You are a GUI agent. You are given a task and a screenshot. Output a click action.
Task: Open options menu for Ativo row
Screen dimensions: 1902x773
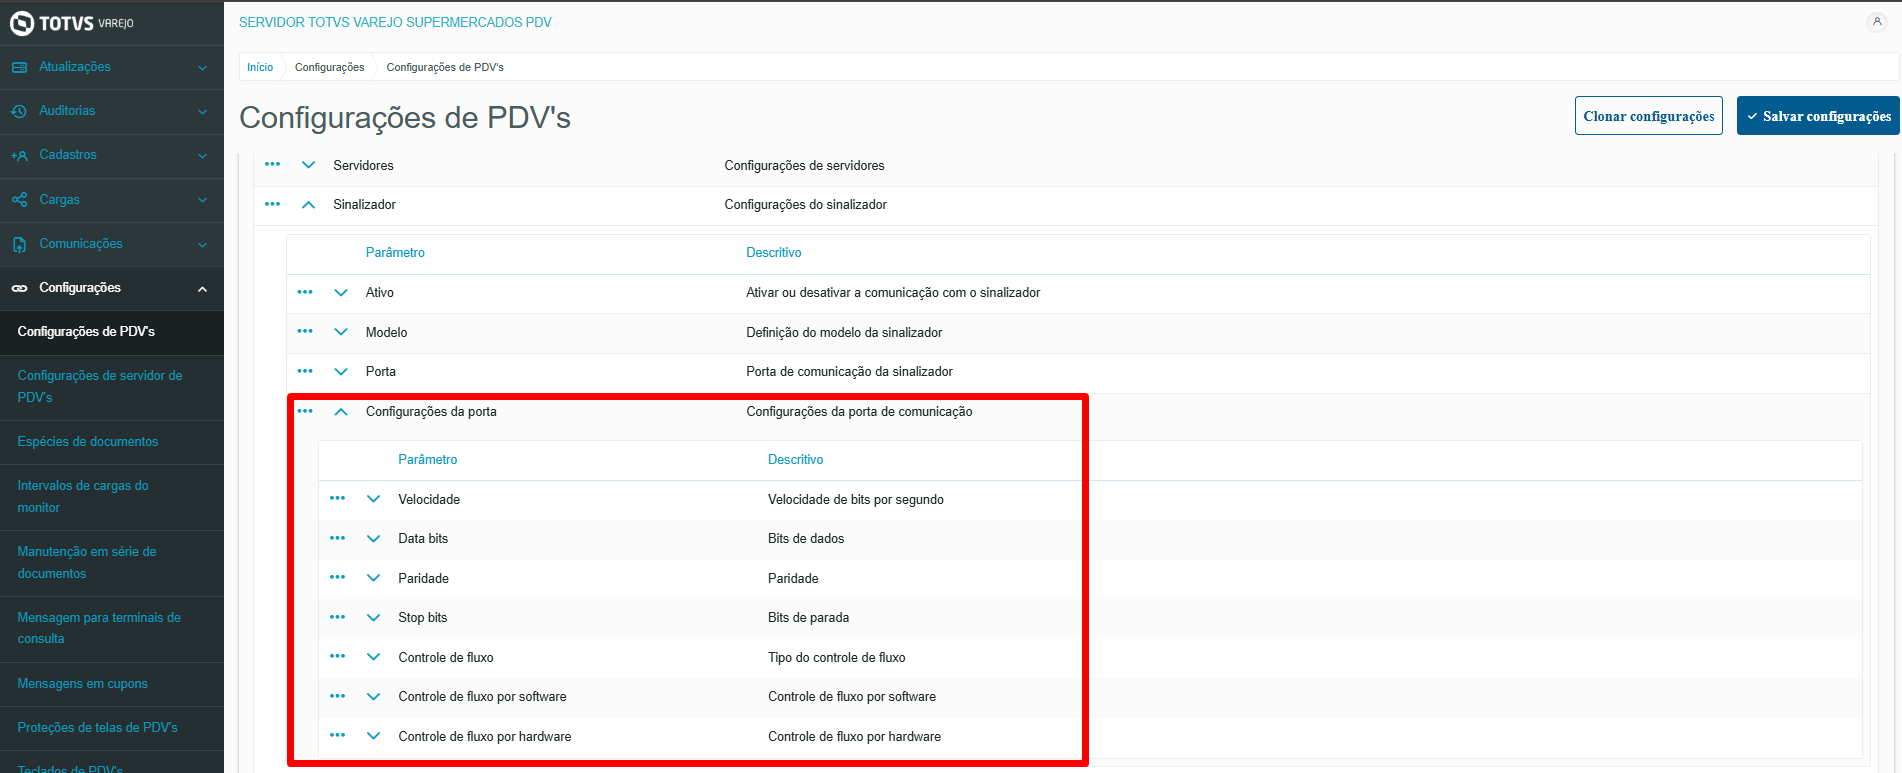point(305,292)
